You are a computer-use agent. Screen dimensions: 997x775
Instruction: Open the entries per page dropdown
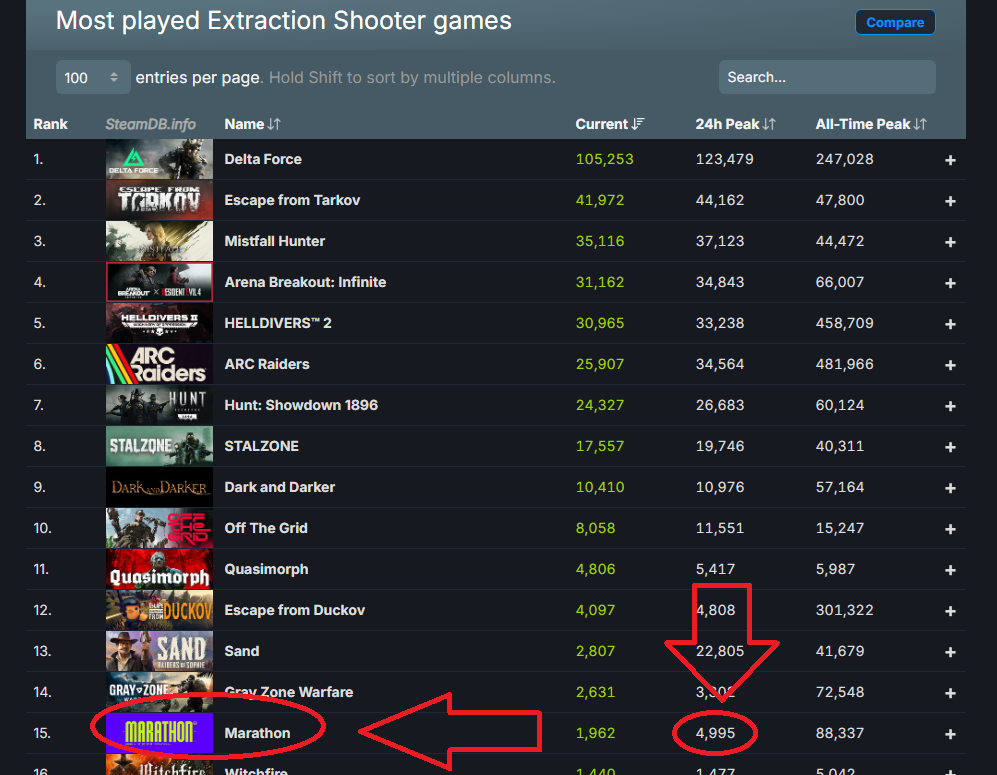click(93, 78)
